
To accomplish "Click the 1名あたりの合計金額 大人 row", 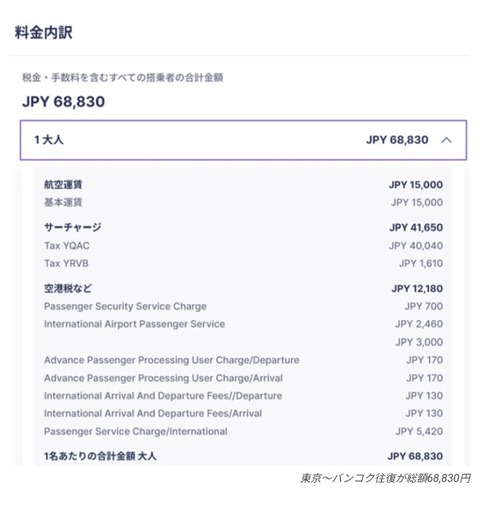I will 243,456.
